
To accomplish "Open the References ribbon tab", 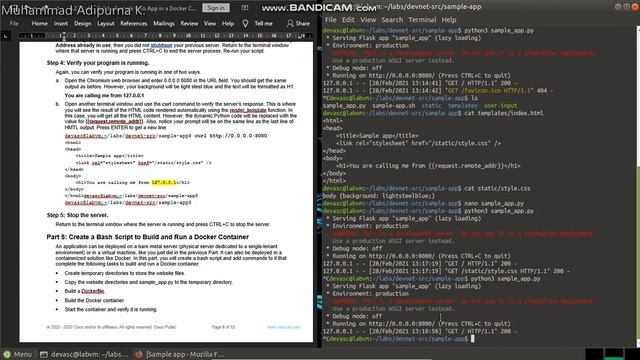I will pos(133,24).
